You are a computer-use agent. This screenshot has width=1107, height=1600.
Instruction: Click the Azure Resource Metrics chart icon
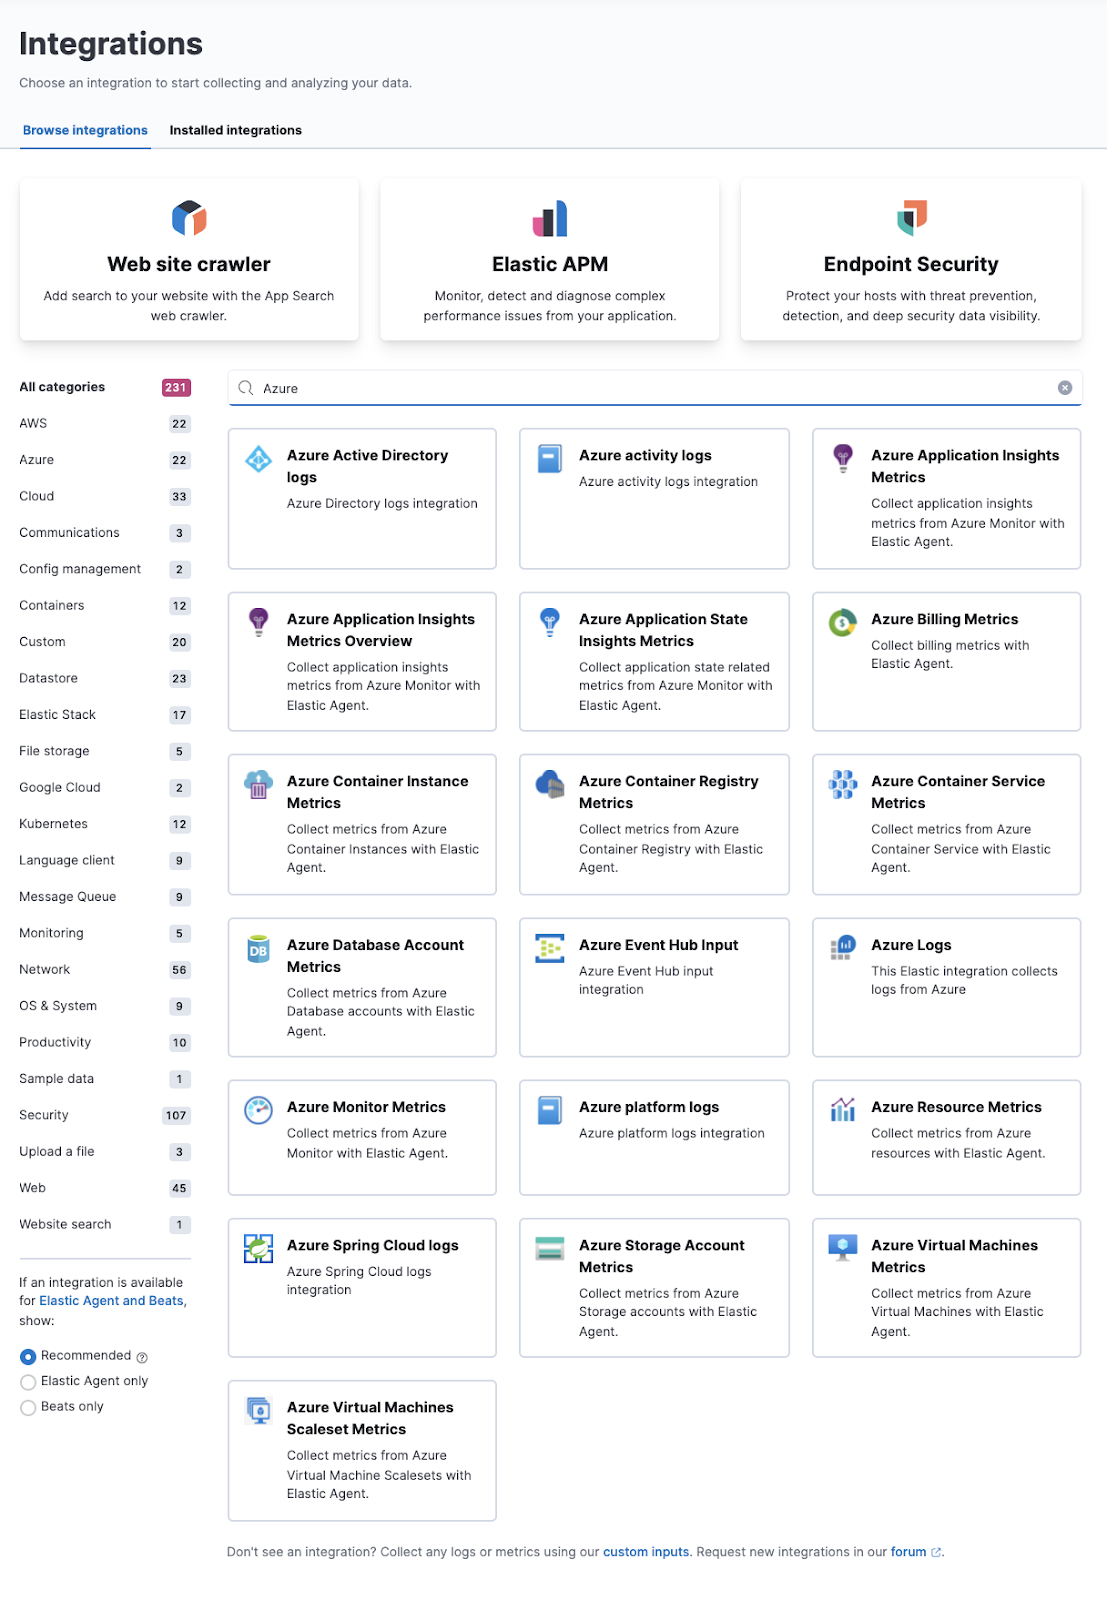point(843,1110)
